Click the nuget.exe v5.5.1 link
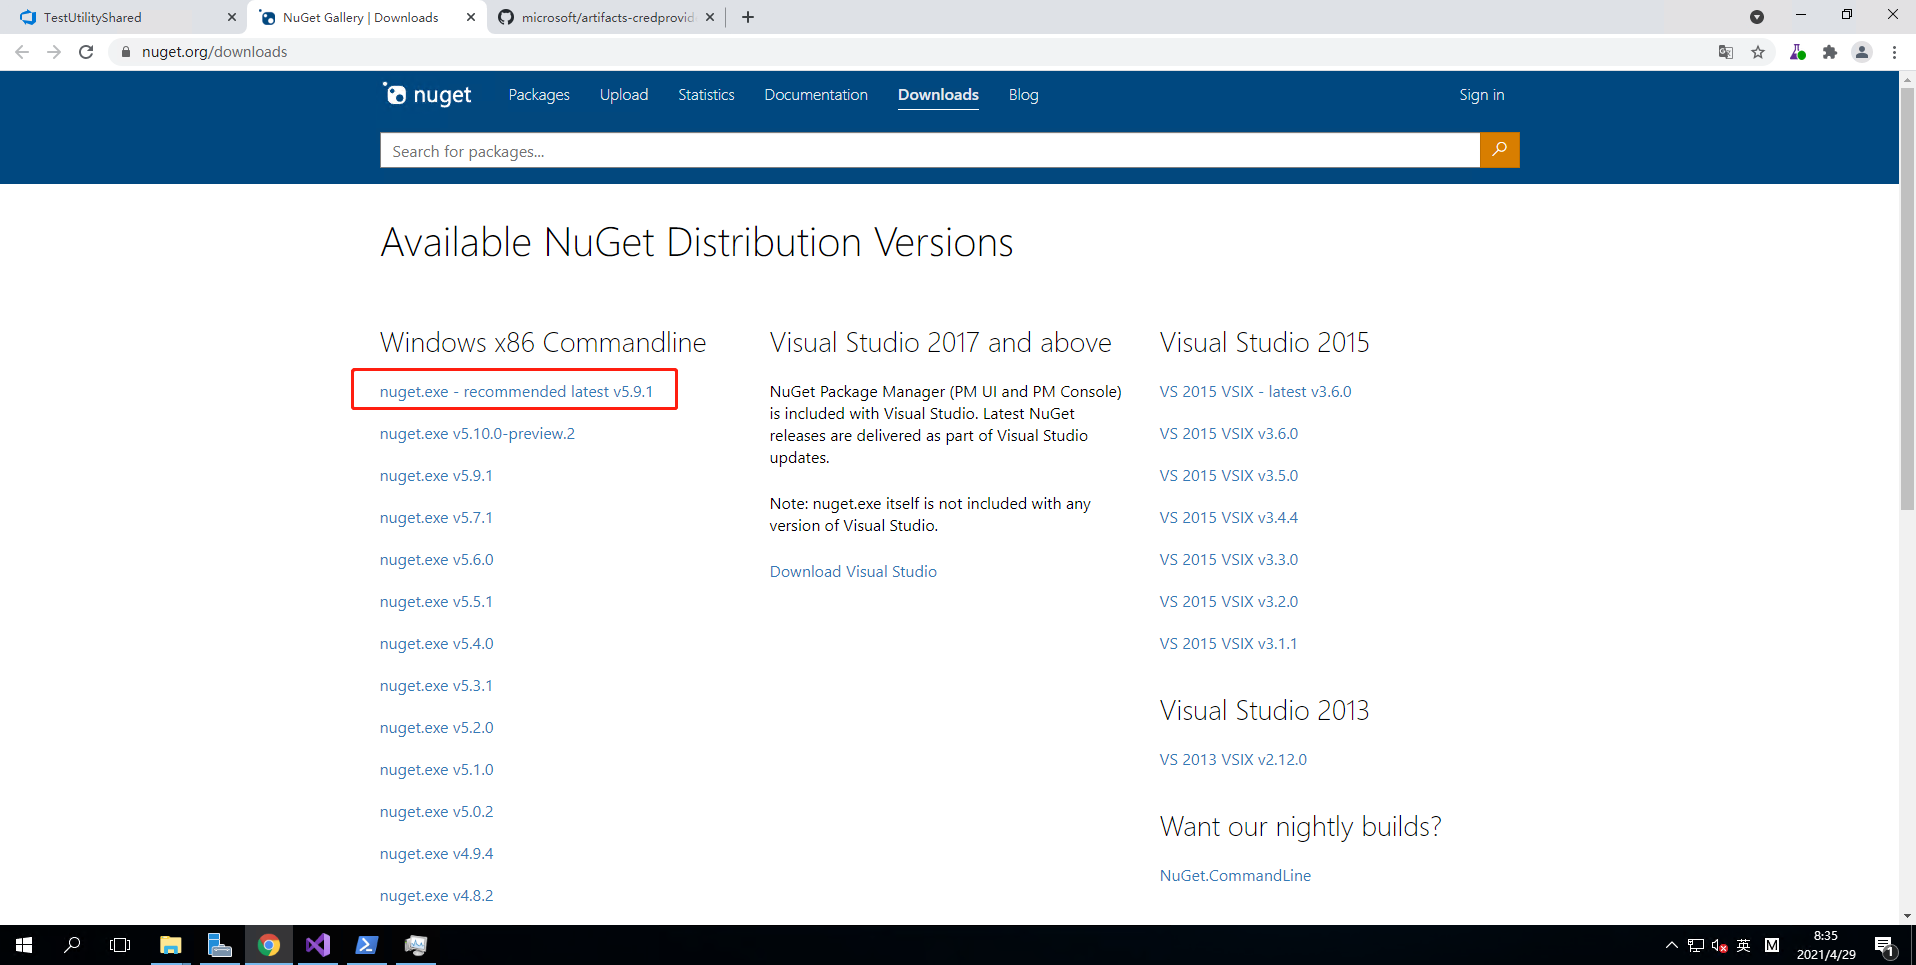Viewport: 1916px width, 965px height. pyautogui.click(x=436, y=601)
